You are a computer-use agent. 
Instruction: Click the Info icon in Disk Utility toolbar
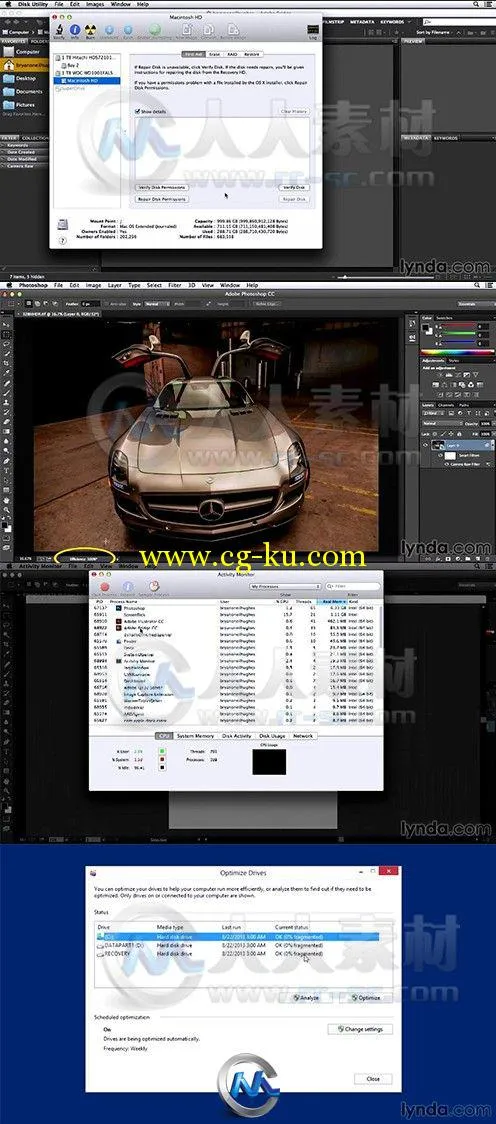tap(75, 30)
